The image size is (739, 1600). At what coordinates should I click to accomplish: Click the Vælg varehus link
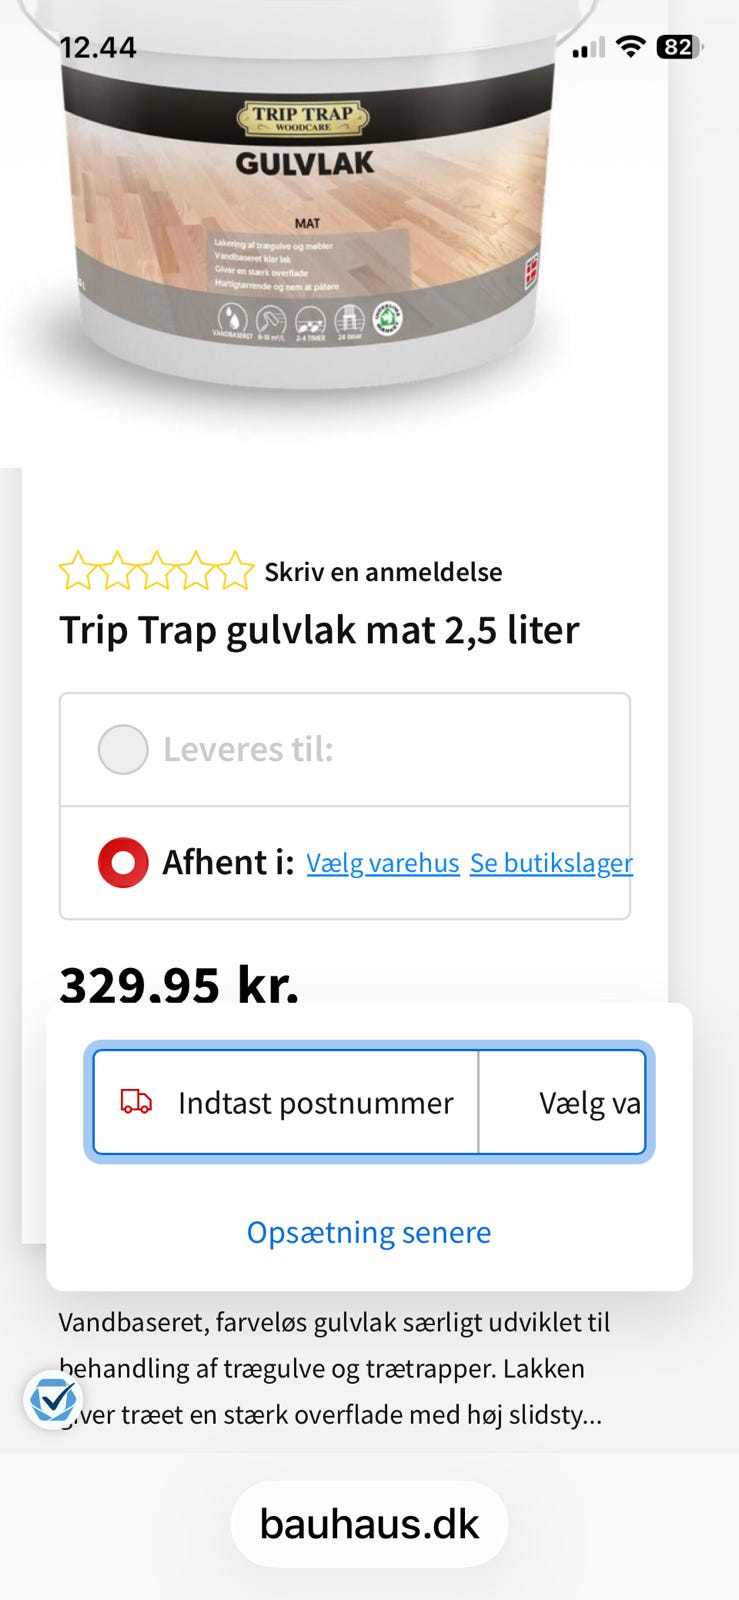[383, 863]
